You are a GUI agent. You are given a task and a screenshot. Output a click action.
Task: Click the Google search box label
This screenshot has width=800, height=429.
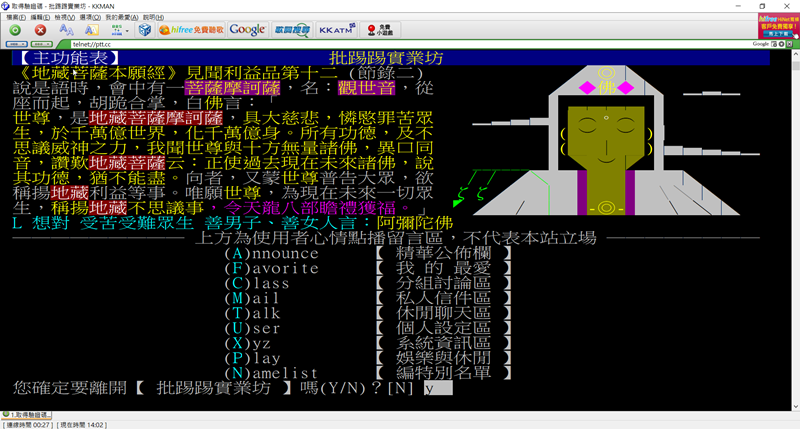click(x=760, y=44)
